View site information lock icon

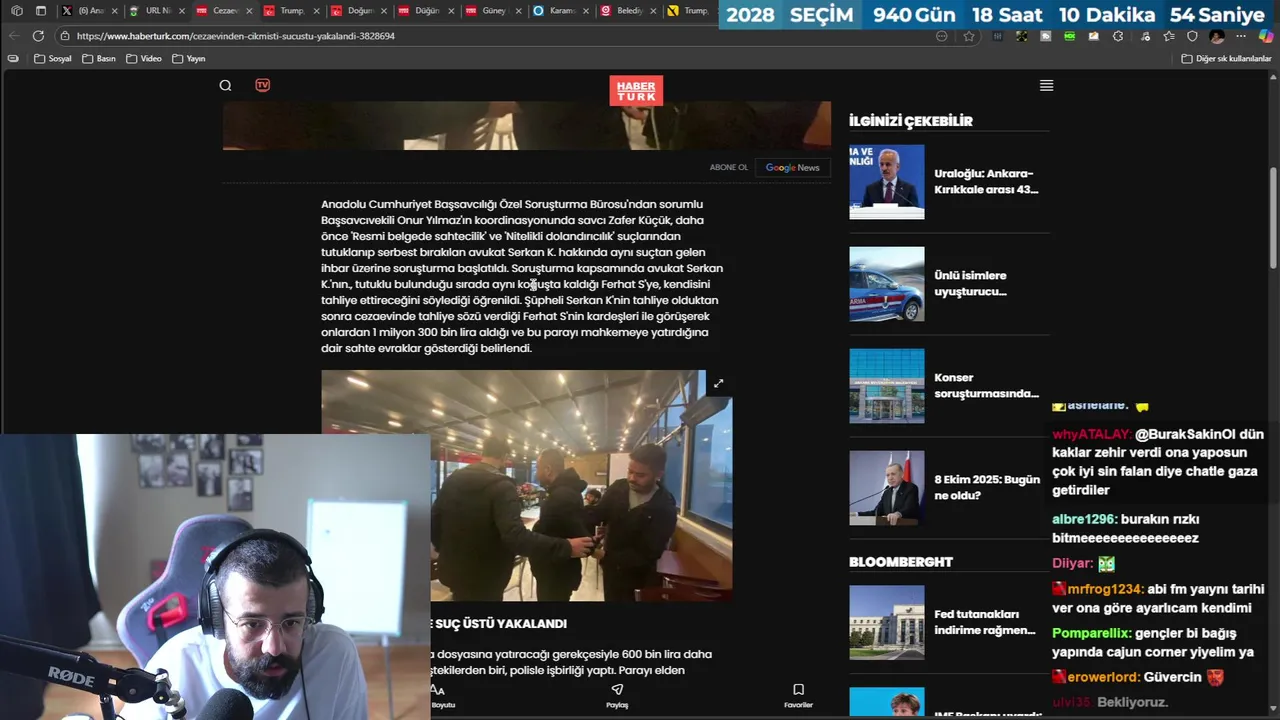pos(65,36)
